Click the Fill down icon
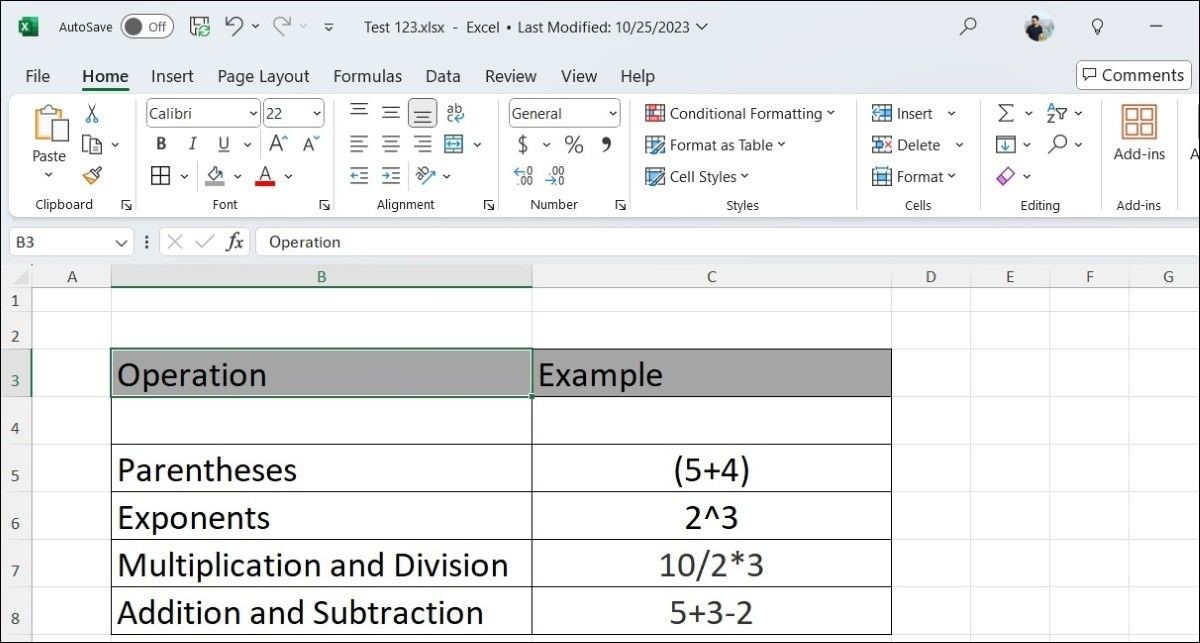 (1006, 144)
